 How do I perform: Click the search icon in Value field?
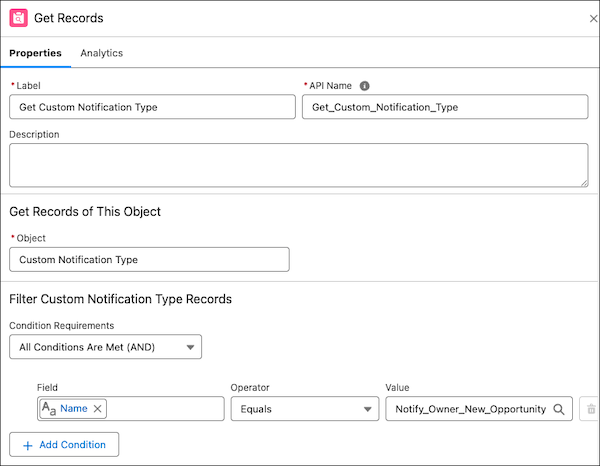click(x=559, y=409)
